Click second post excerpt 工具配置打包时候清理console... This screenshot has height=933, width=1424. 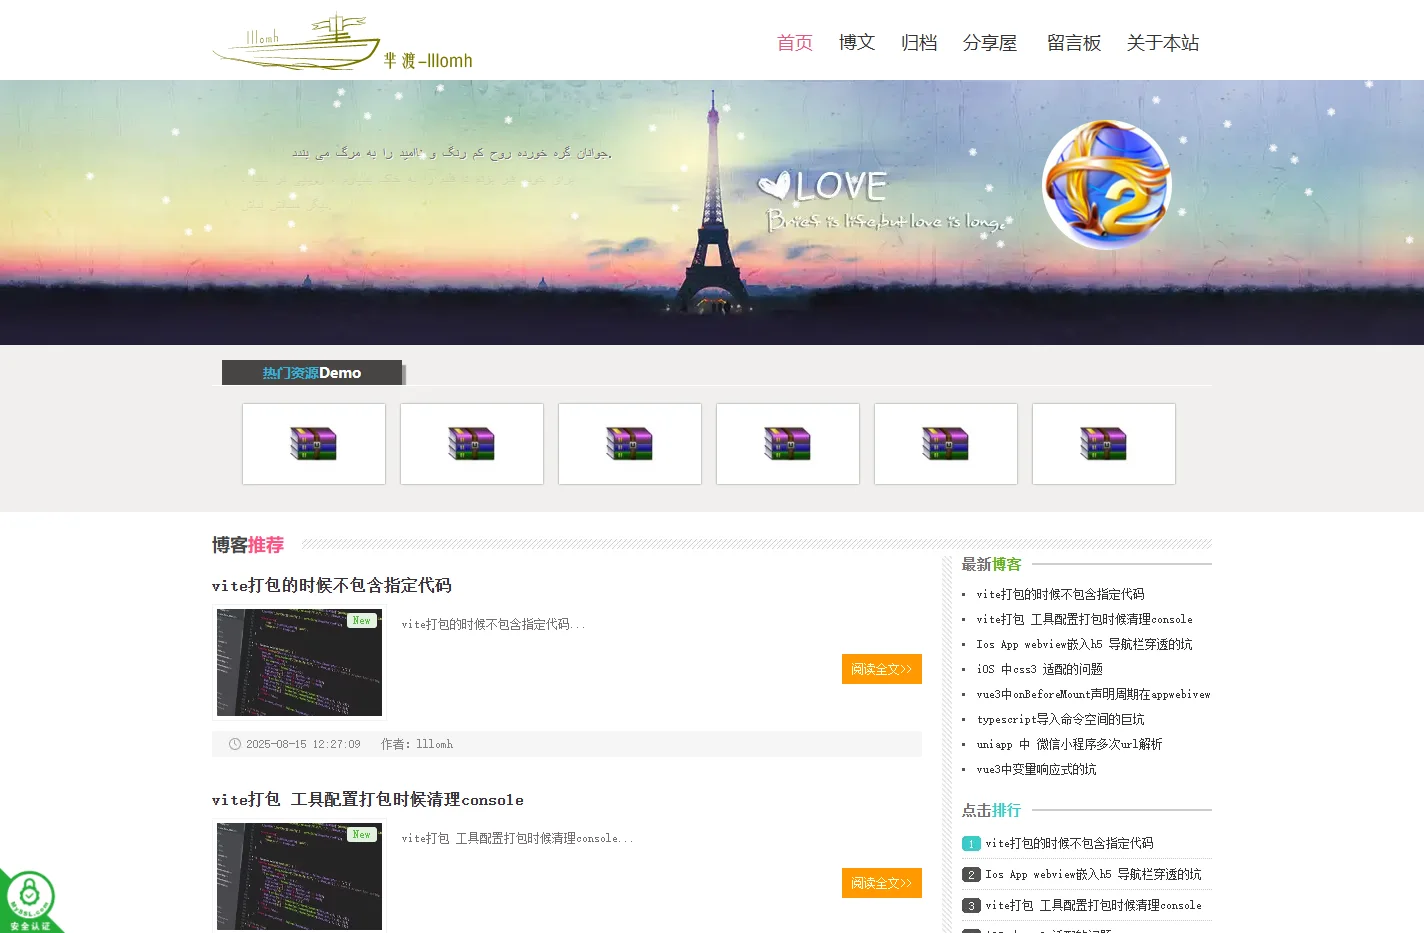(517, 838)
